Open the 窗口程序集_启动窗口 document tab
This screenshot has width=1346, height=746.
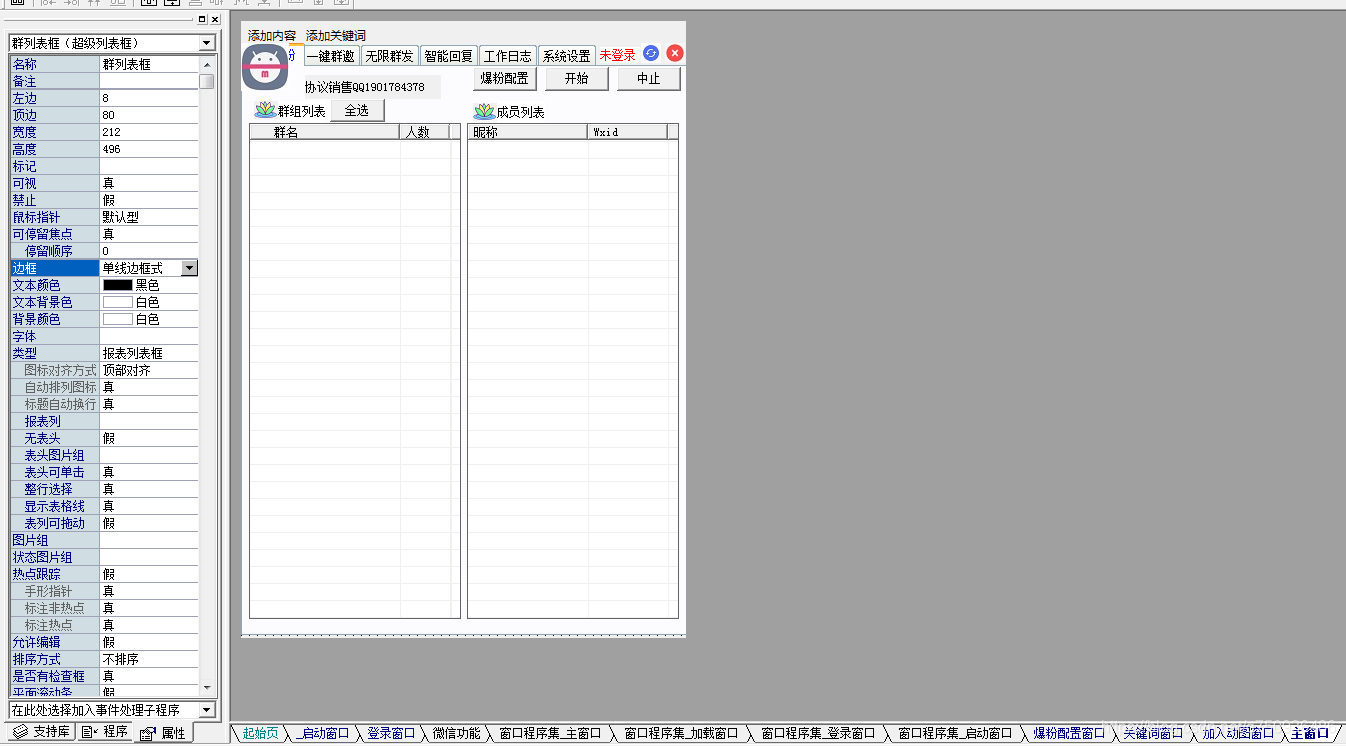pyautogui.click(x=955, y=734)
